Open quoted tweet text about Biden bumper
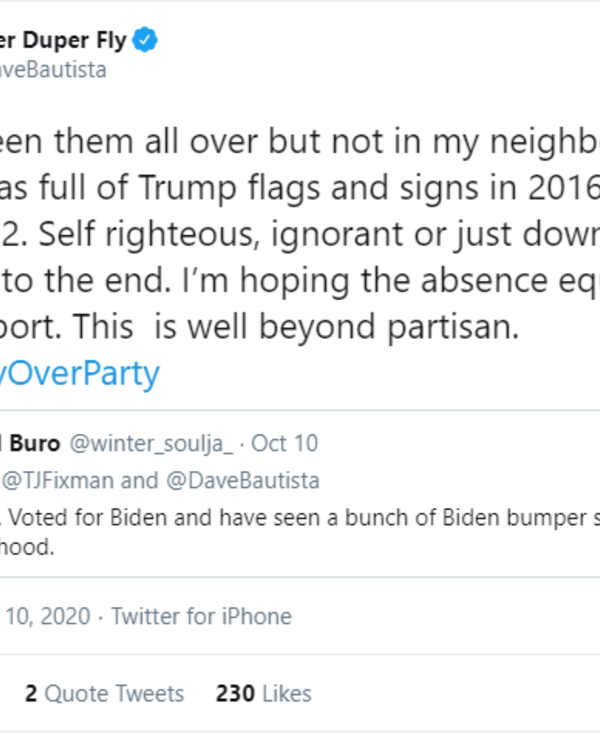 pyautogui.click(x=300, y=518)
